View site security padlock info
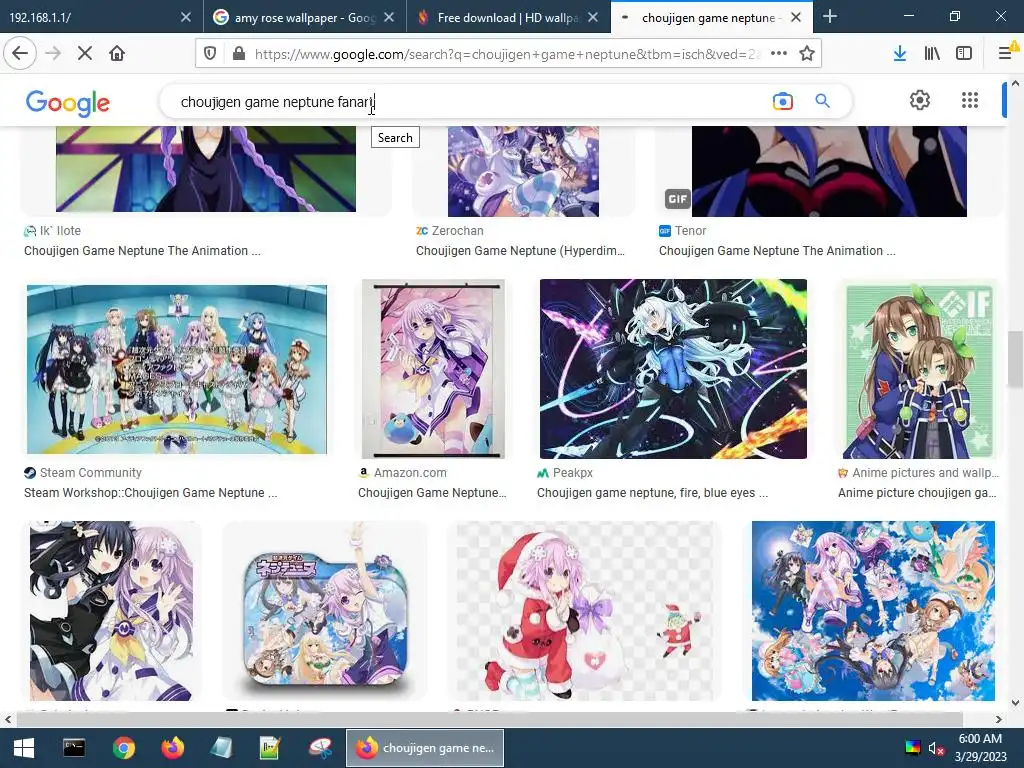Image resolution: width=1024 pixels, height=768 pixels. click(239, 54)
